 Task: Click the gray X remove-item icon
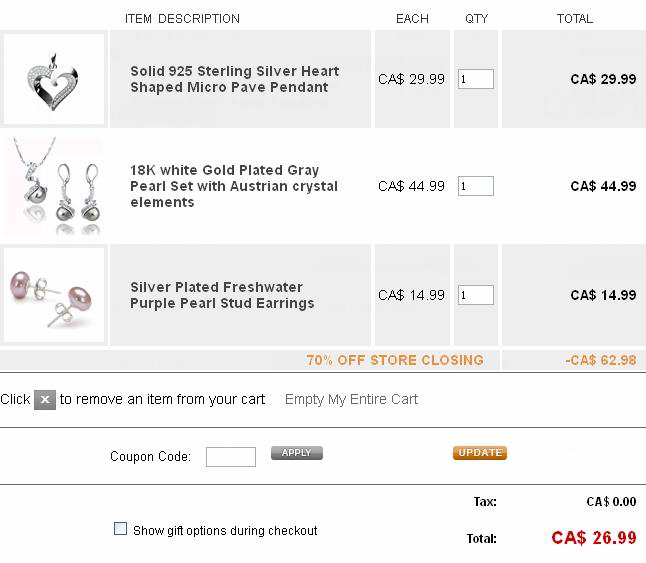[45, 400]
